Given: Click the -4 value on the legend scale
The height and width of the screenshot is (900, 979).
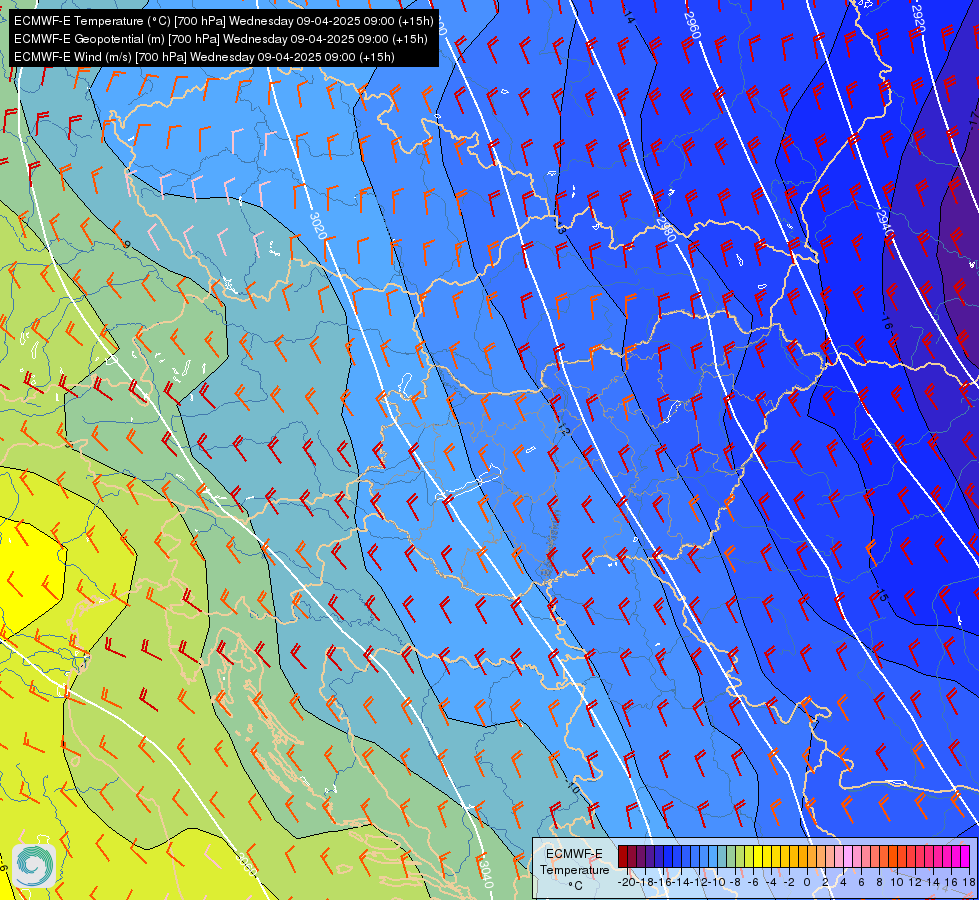Looking at the screenshot, I should tap(772, 882).
